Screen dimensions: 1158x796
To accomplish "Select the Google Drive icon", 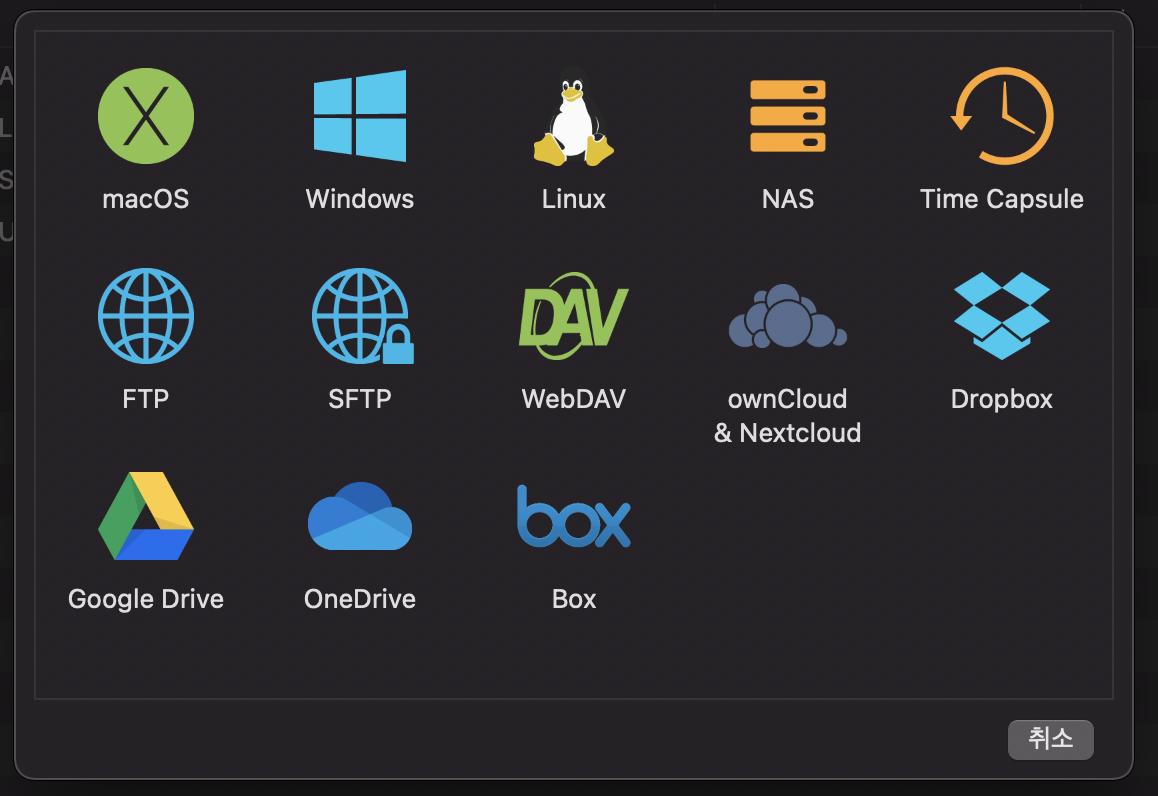I will [x=145, y=516].
